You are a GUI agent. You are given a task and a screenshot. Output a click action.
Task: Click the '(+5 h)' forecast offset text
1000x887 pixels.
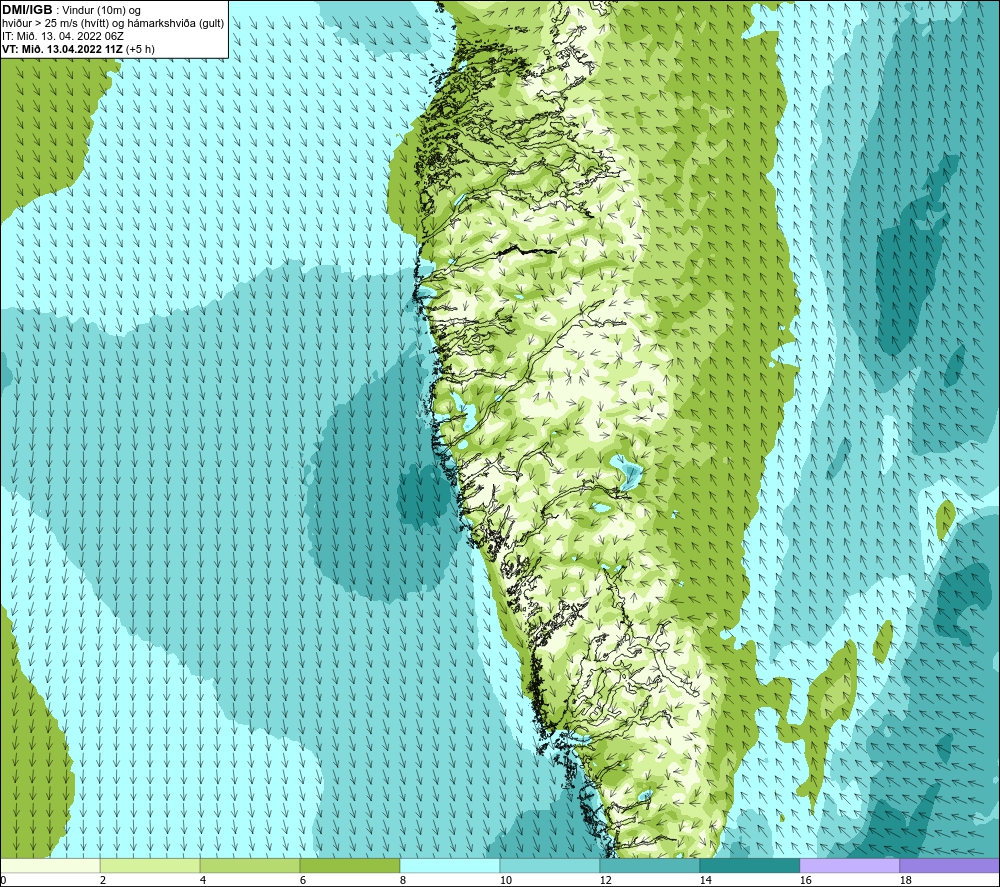coord(140,49)
